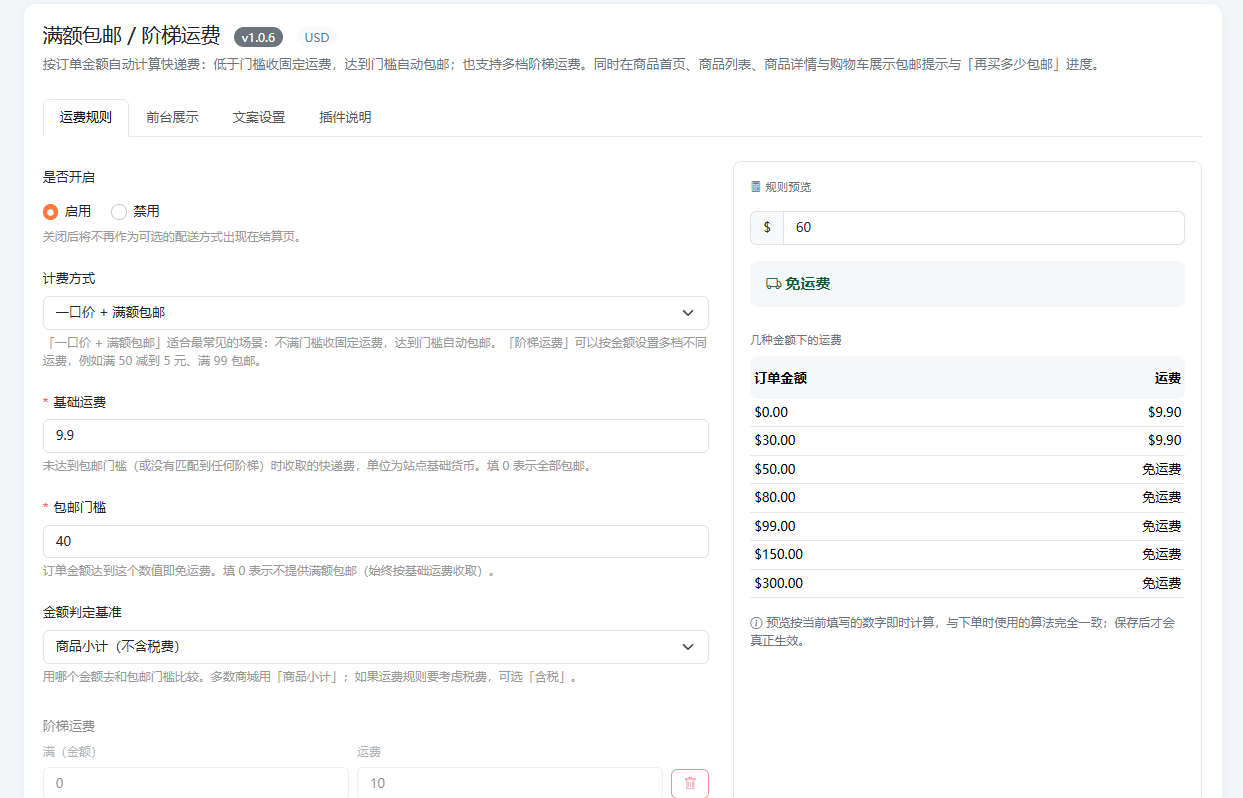Click 免运费 in the $50.00 row
Image resolution: width=1243 pixels, height=798 pixels.
1162,469
